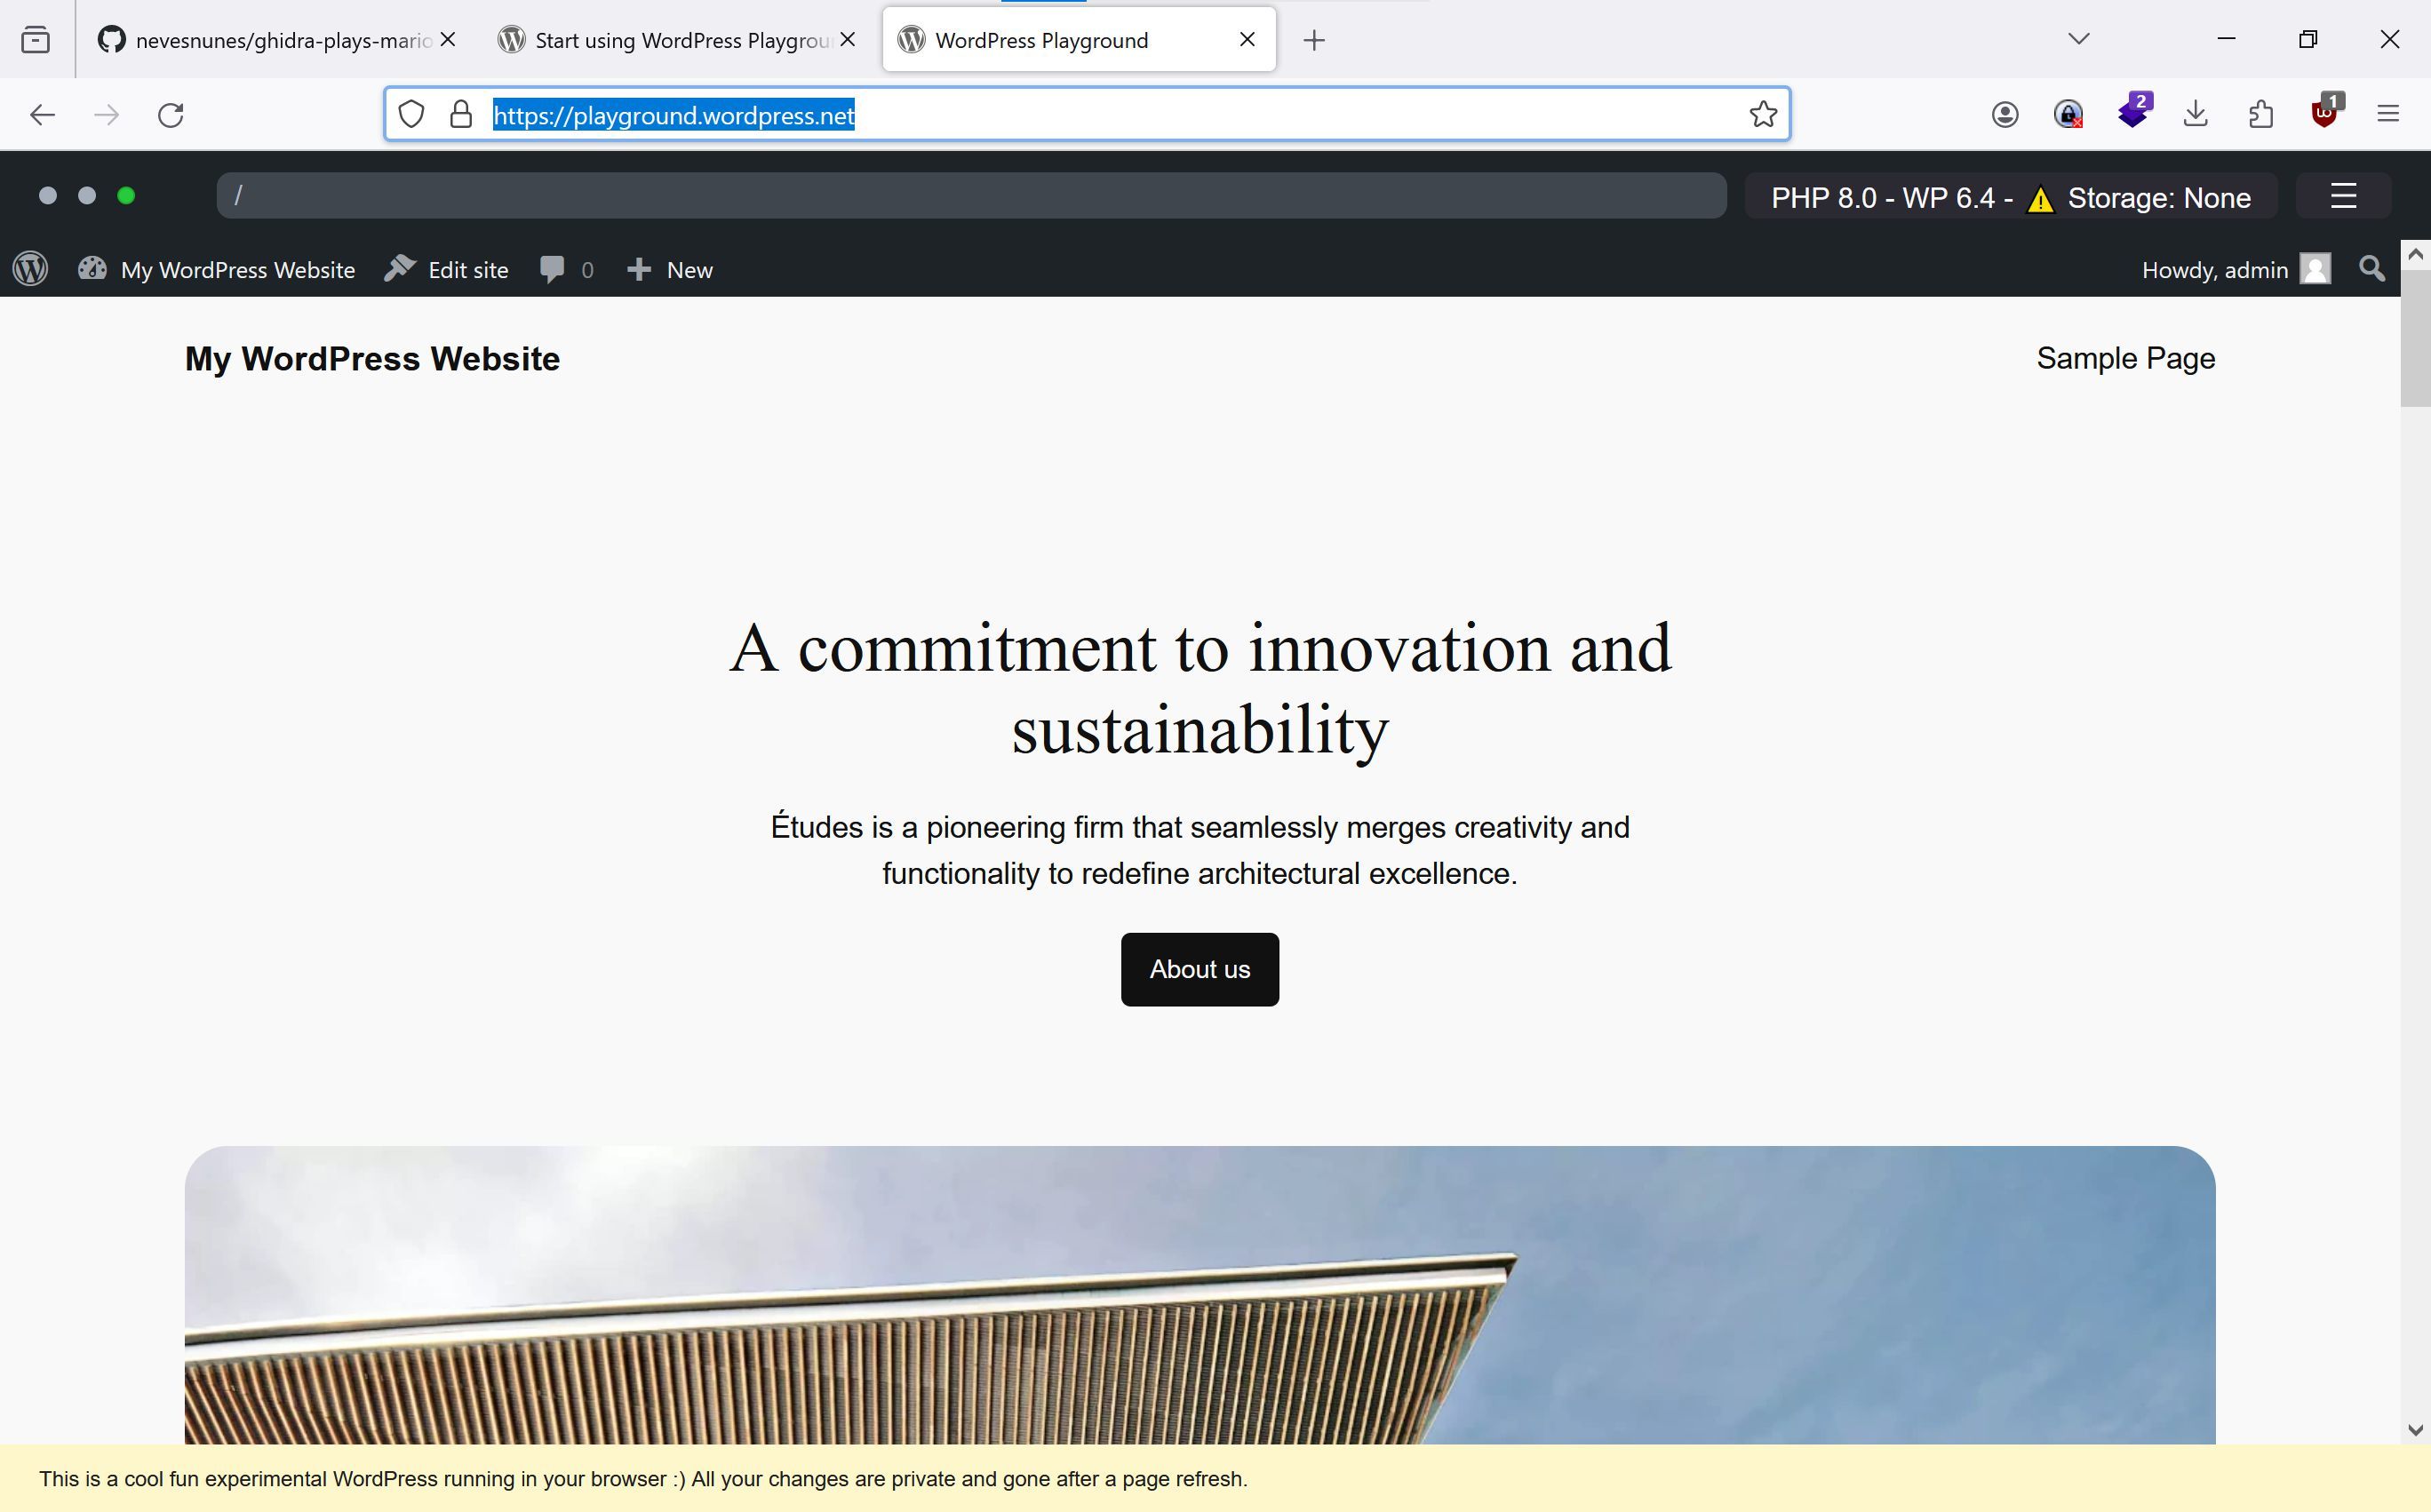Open the Downloads panel icon
The image size is (2431, 1512).
pos(2196,114)
